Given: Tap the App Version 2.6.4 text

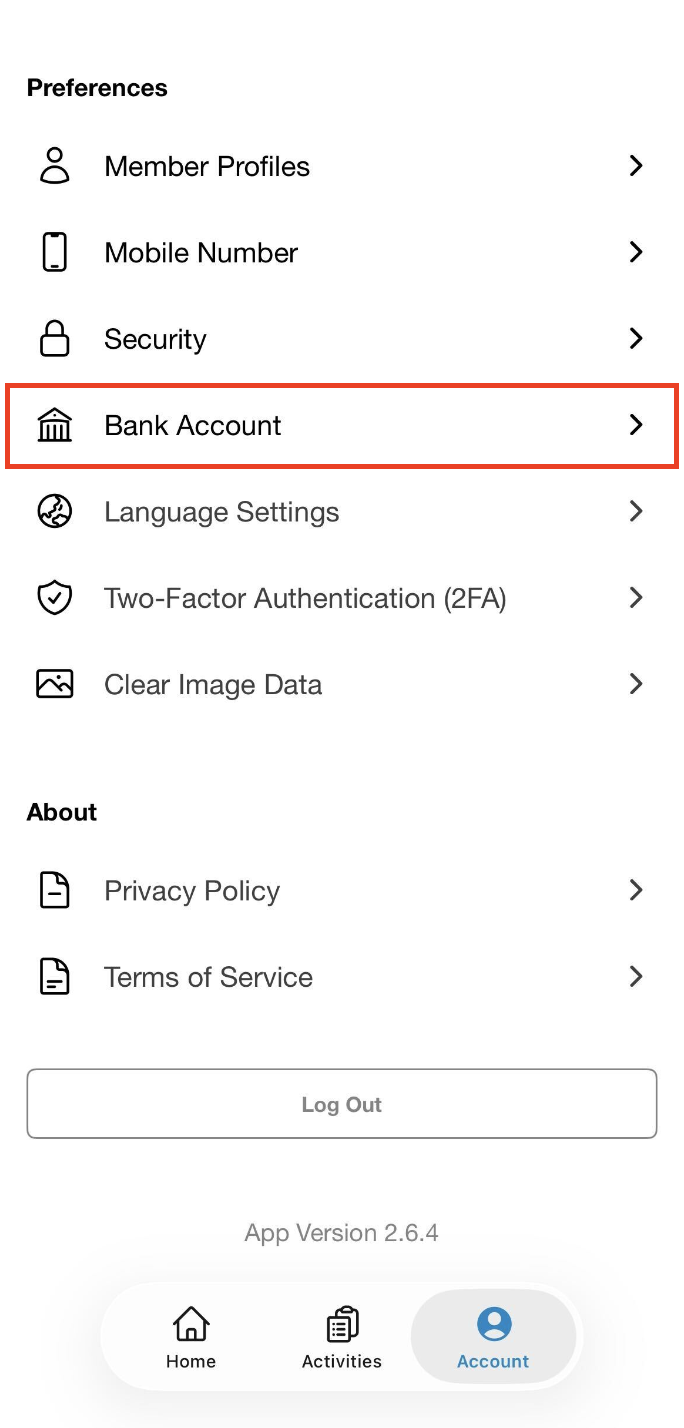Looking at the screenshot, I should (342, 1232).
